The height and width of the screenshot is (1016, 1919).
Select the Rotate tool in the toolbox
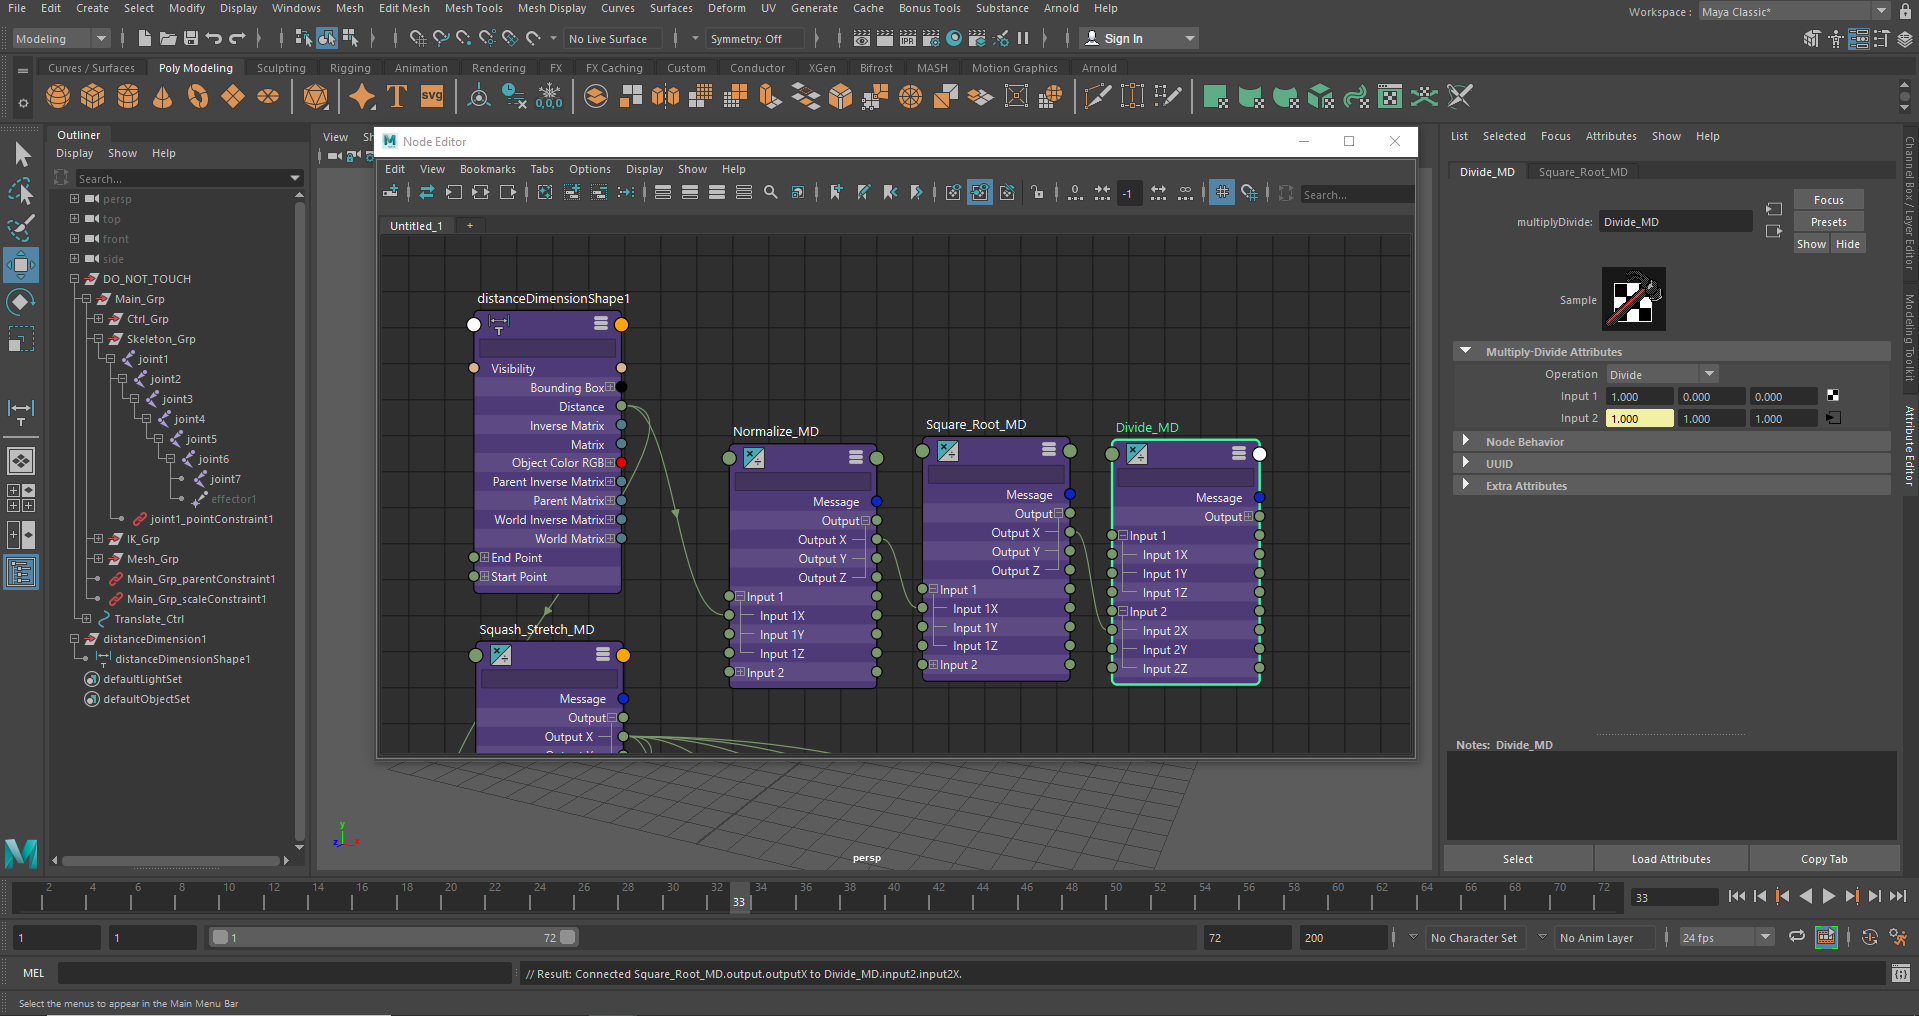pos(21,302)
